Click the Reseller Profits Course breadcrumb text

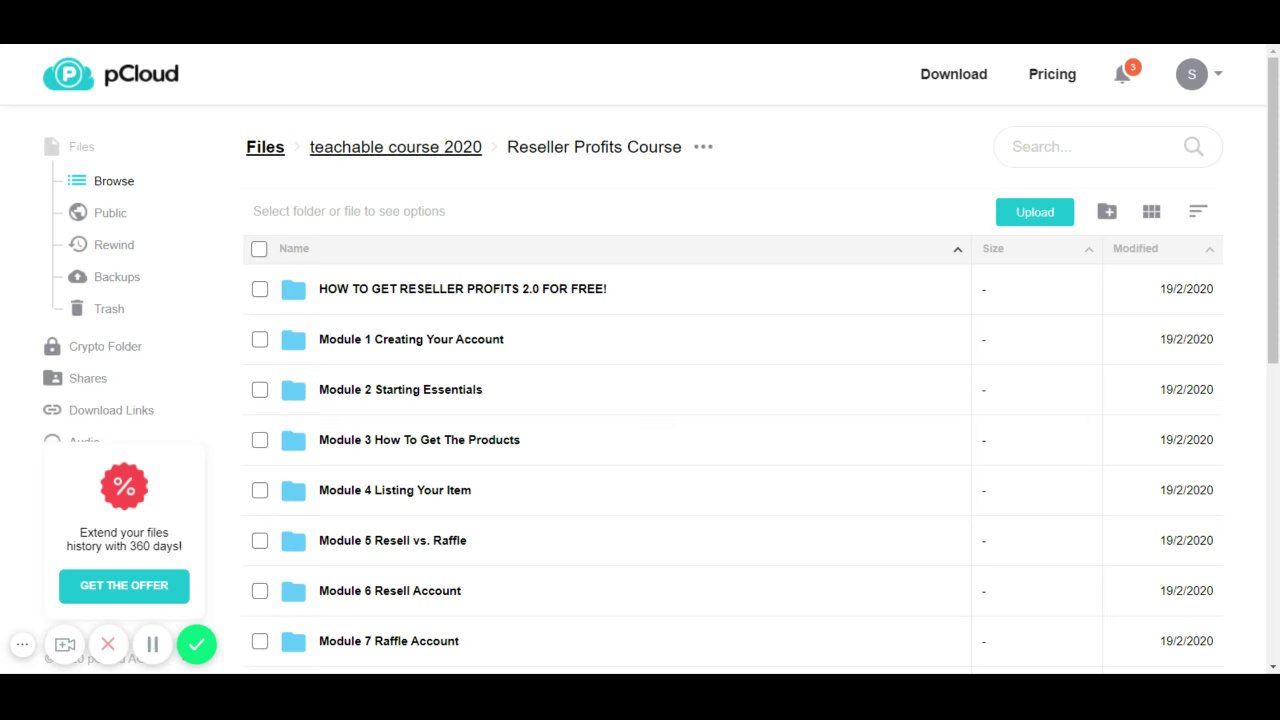(x=594, y=147)
